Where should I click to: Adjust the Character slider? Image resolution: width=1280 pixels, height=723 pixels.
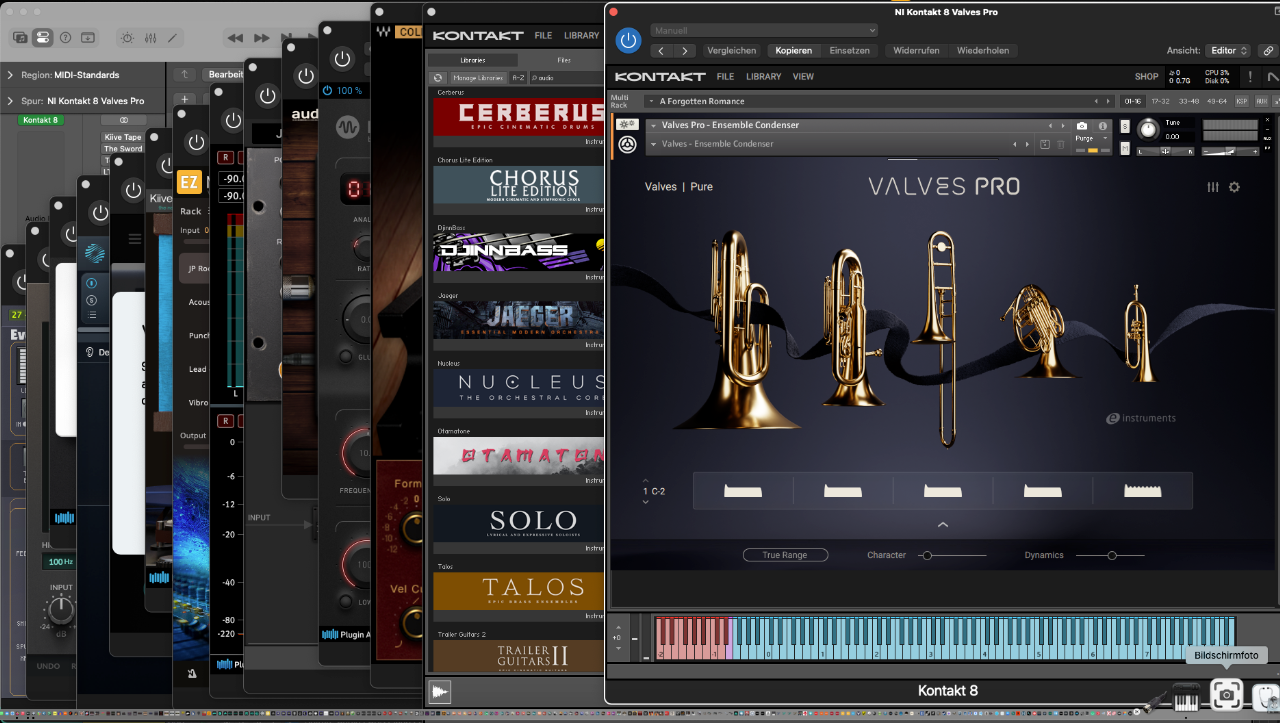click(953, 555)
